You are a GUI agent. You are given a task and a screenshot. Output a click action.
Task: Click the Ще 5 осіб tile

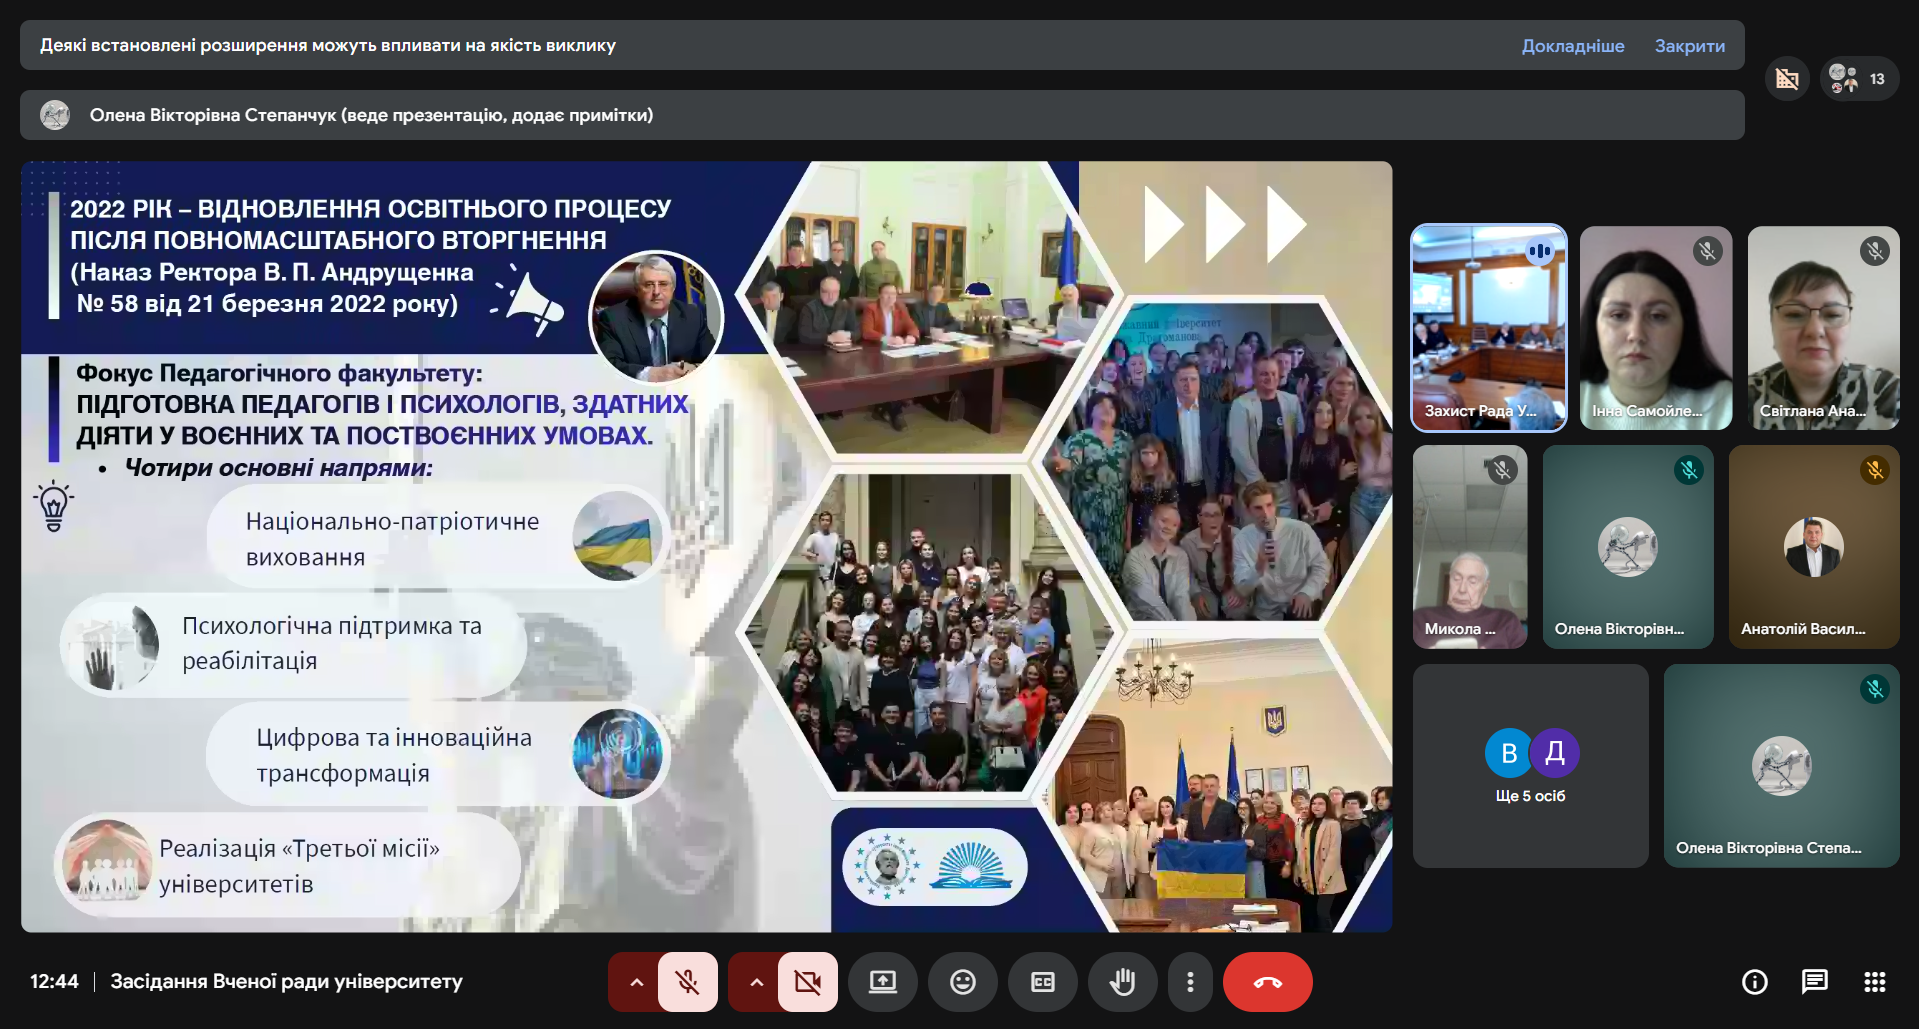[1530, 765]
